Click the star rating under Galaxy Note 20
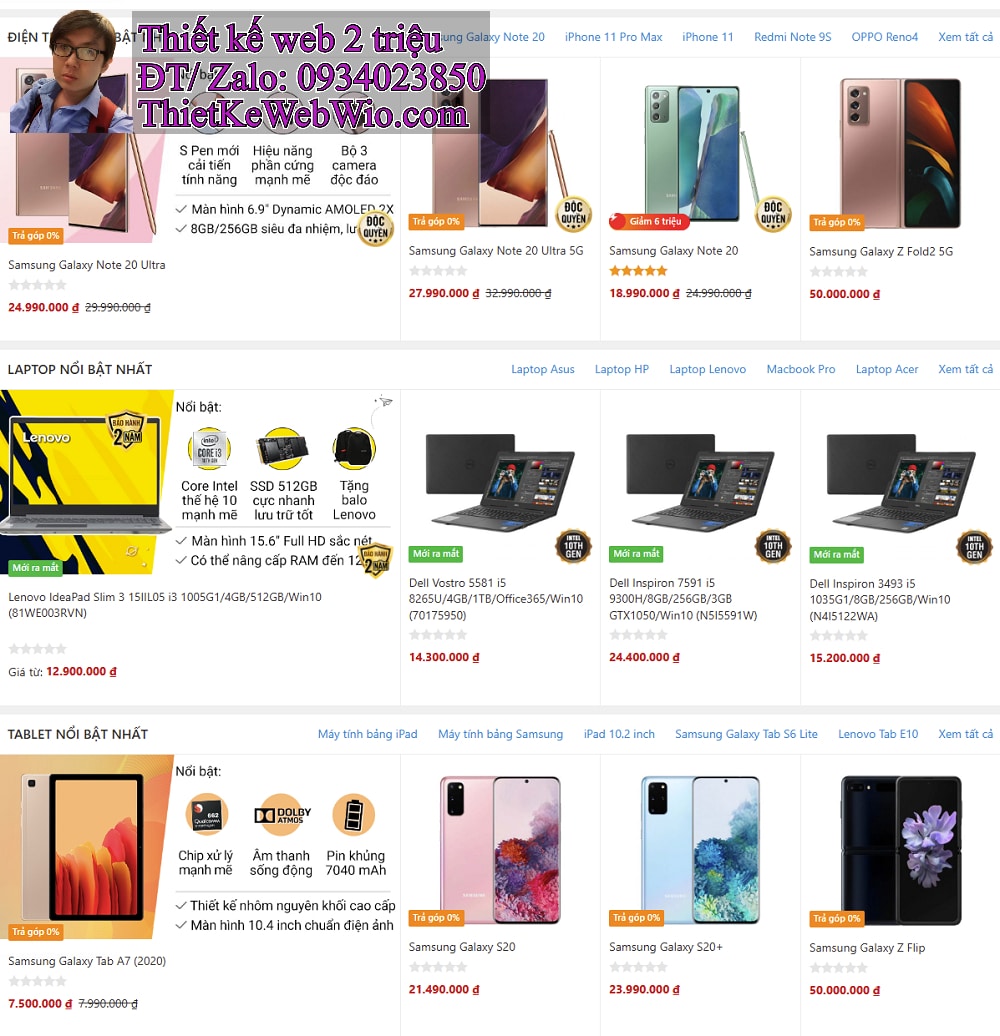 coord(638,271)
